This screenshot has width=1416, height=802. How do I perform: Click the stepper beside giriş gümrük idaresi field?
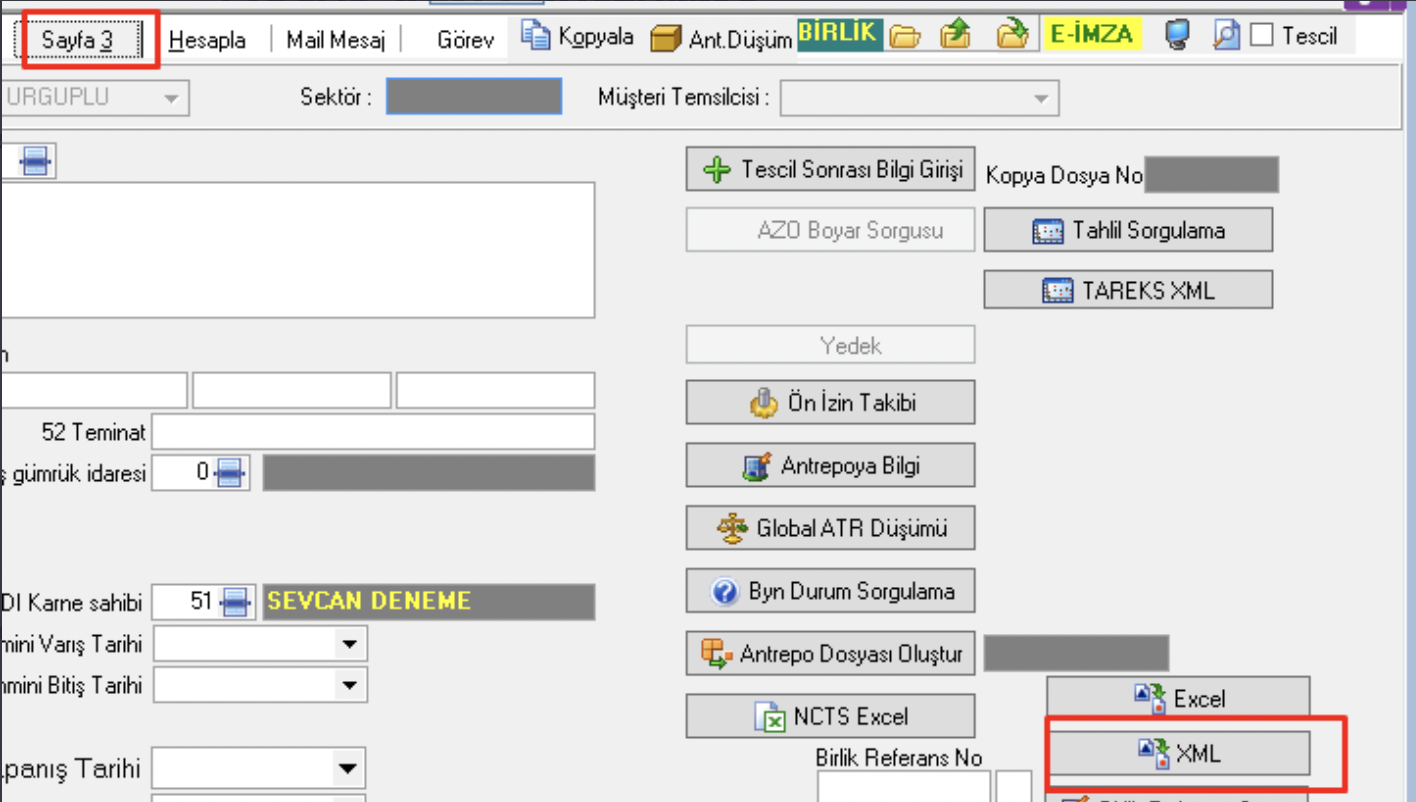pyautogui.click(x=228, y=473)
